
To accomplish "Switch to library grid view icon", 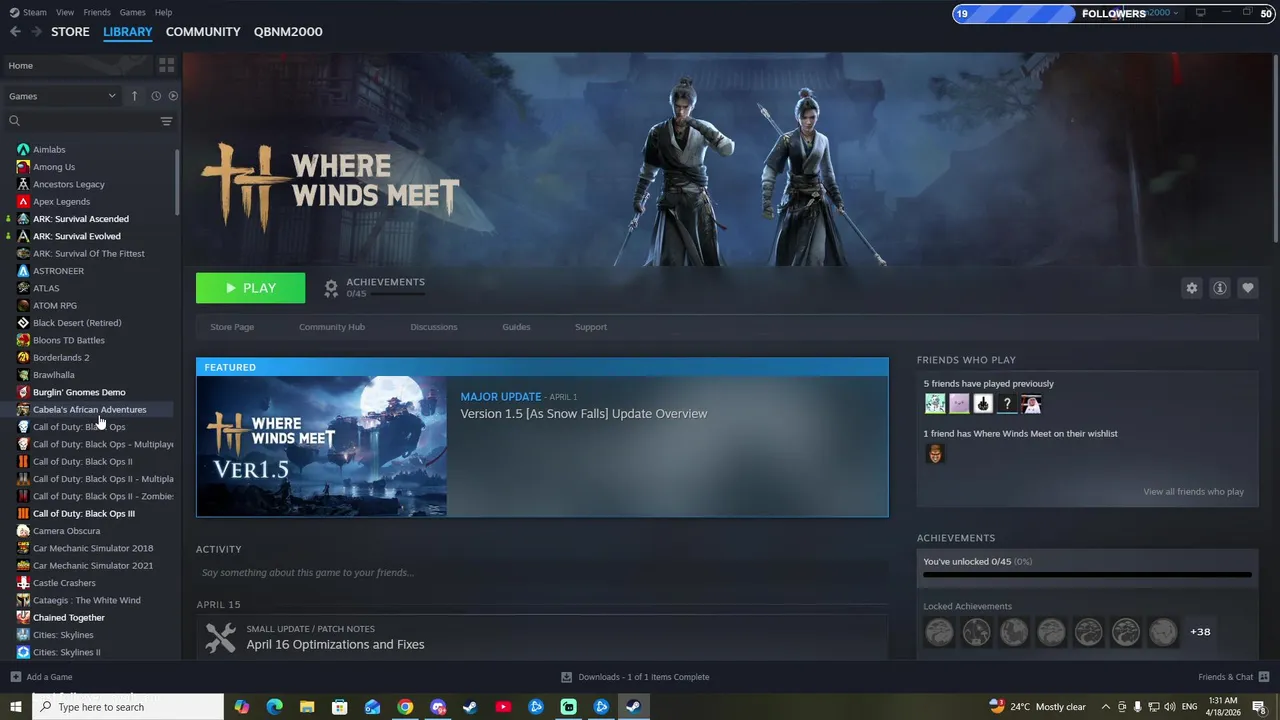I will pyautogui.click(x=166, y=65).
